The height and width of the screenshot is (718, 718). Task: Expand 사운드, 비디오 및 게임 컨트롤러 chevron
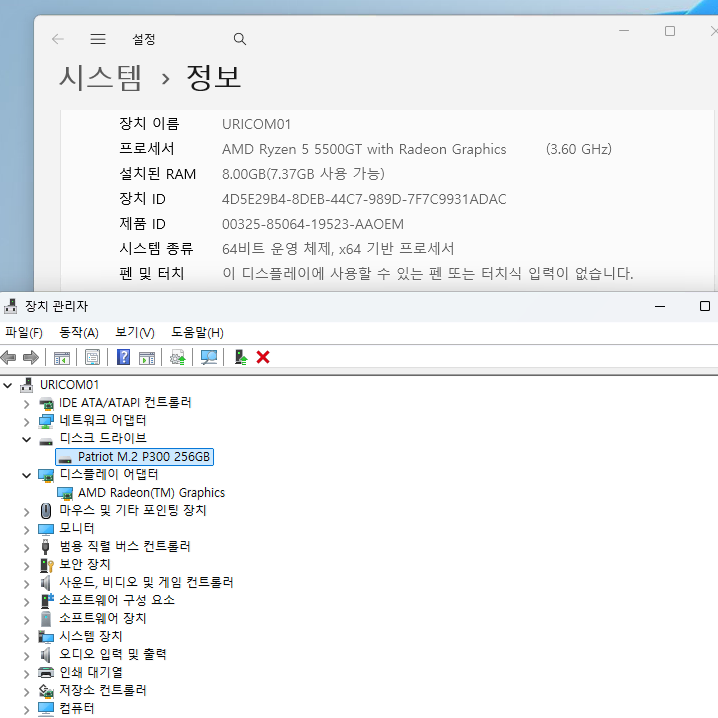coord(27,584)
